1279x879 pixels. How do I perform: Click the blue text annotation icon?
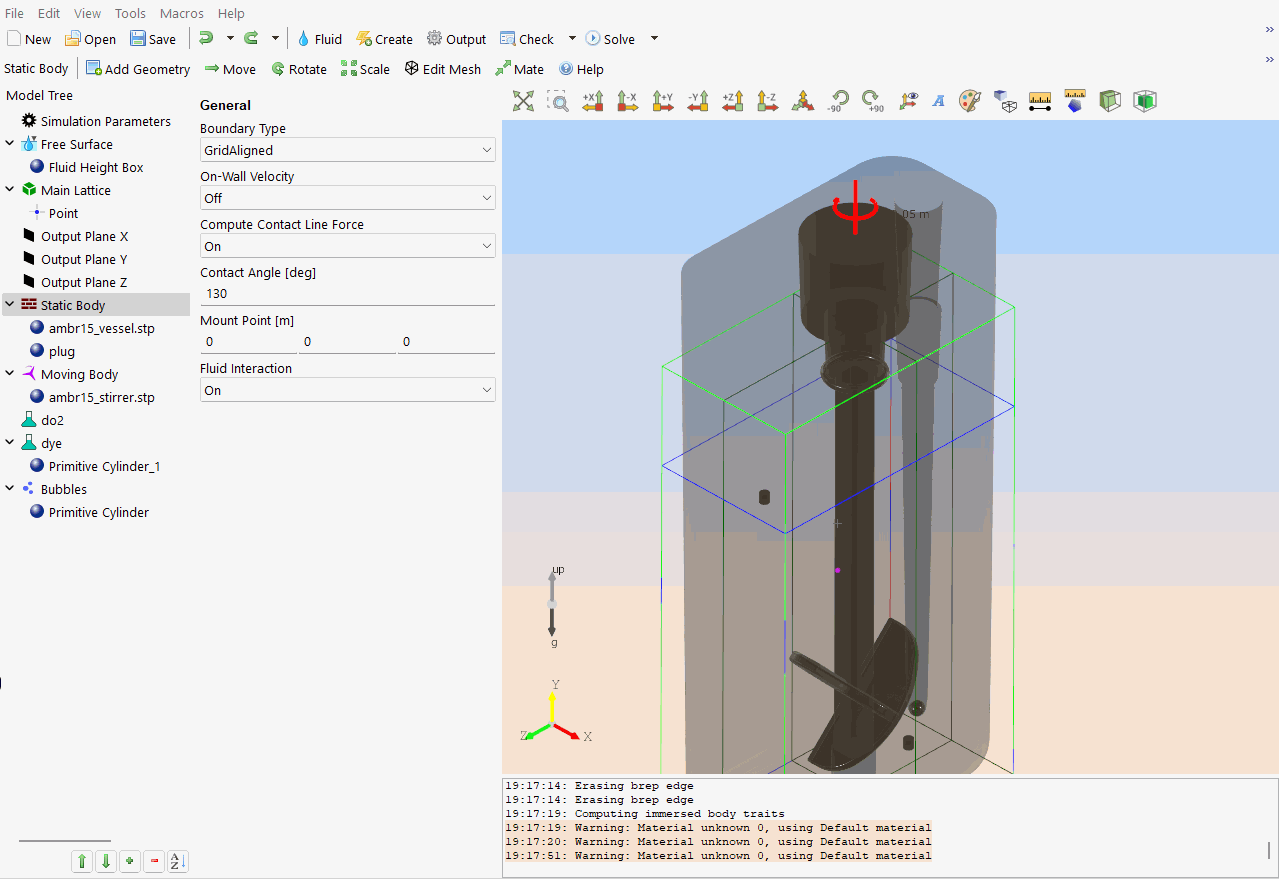(938, 100)
